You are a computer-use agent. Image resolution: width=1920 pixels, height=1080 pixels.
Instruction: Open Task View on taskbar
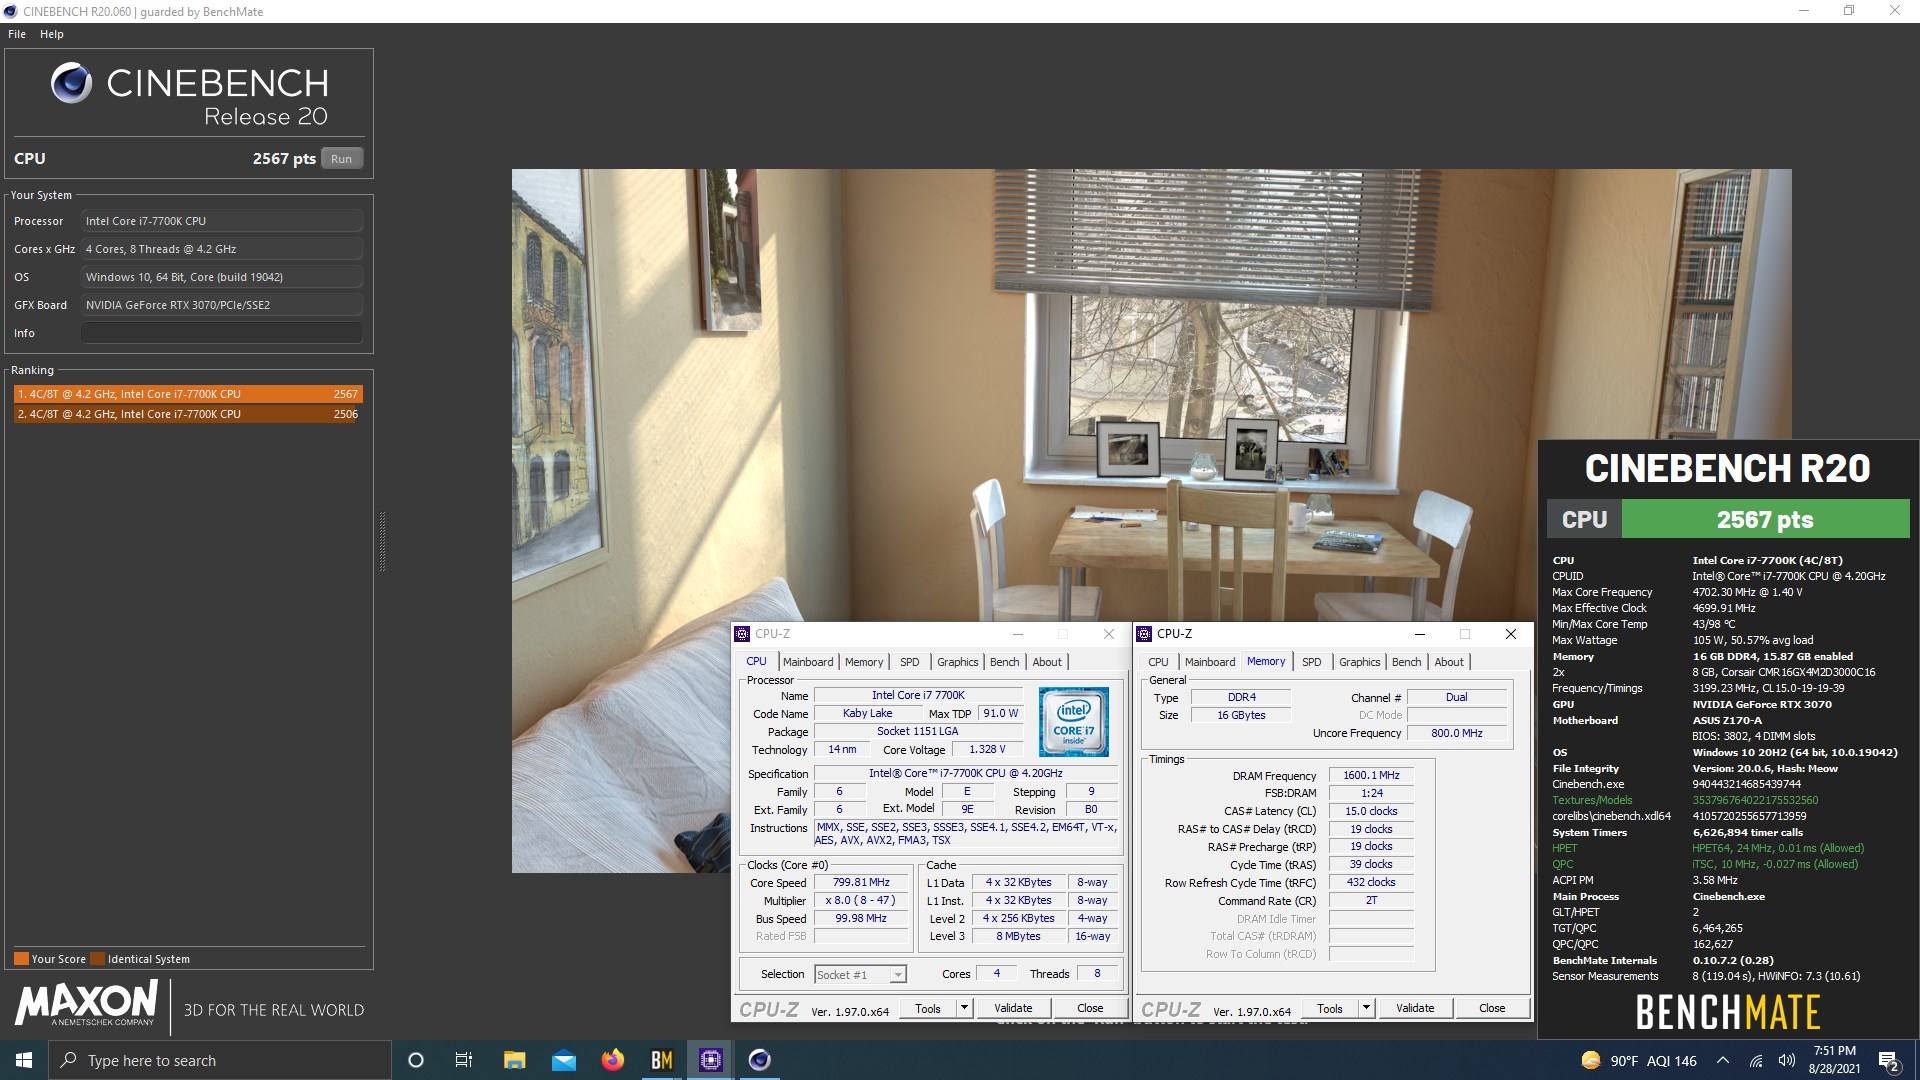click(464, 1060)
